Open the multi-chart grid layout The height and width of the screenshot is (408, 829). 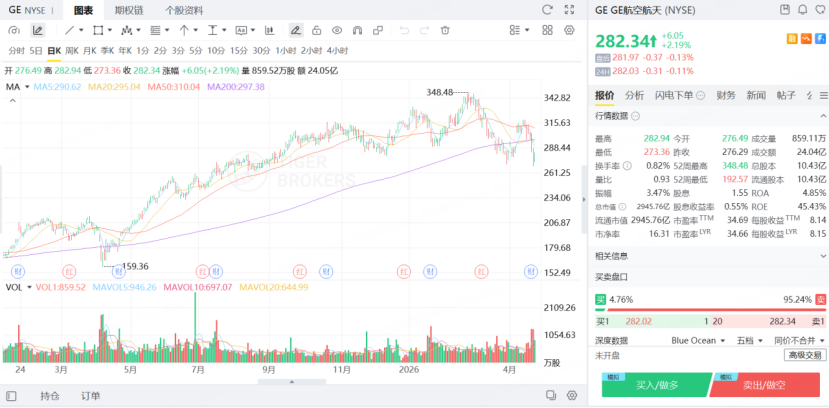[x=548, y=30]
